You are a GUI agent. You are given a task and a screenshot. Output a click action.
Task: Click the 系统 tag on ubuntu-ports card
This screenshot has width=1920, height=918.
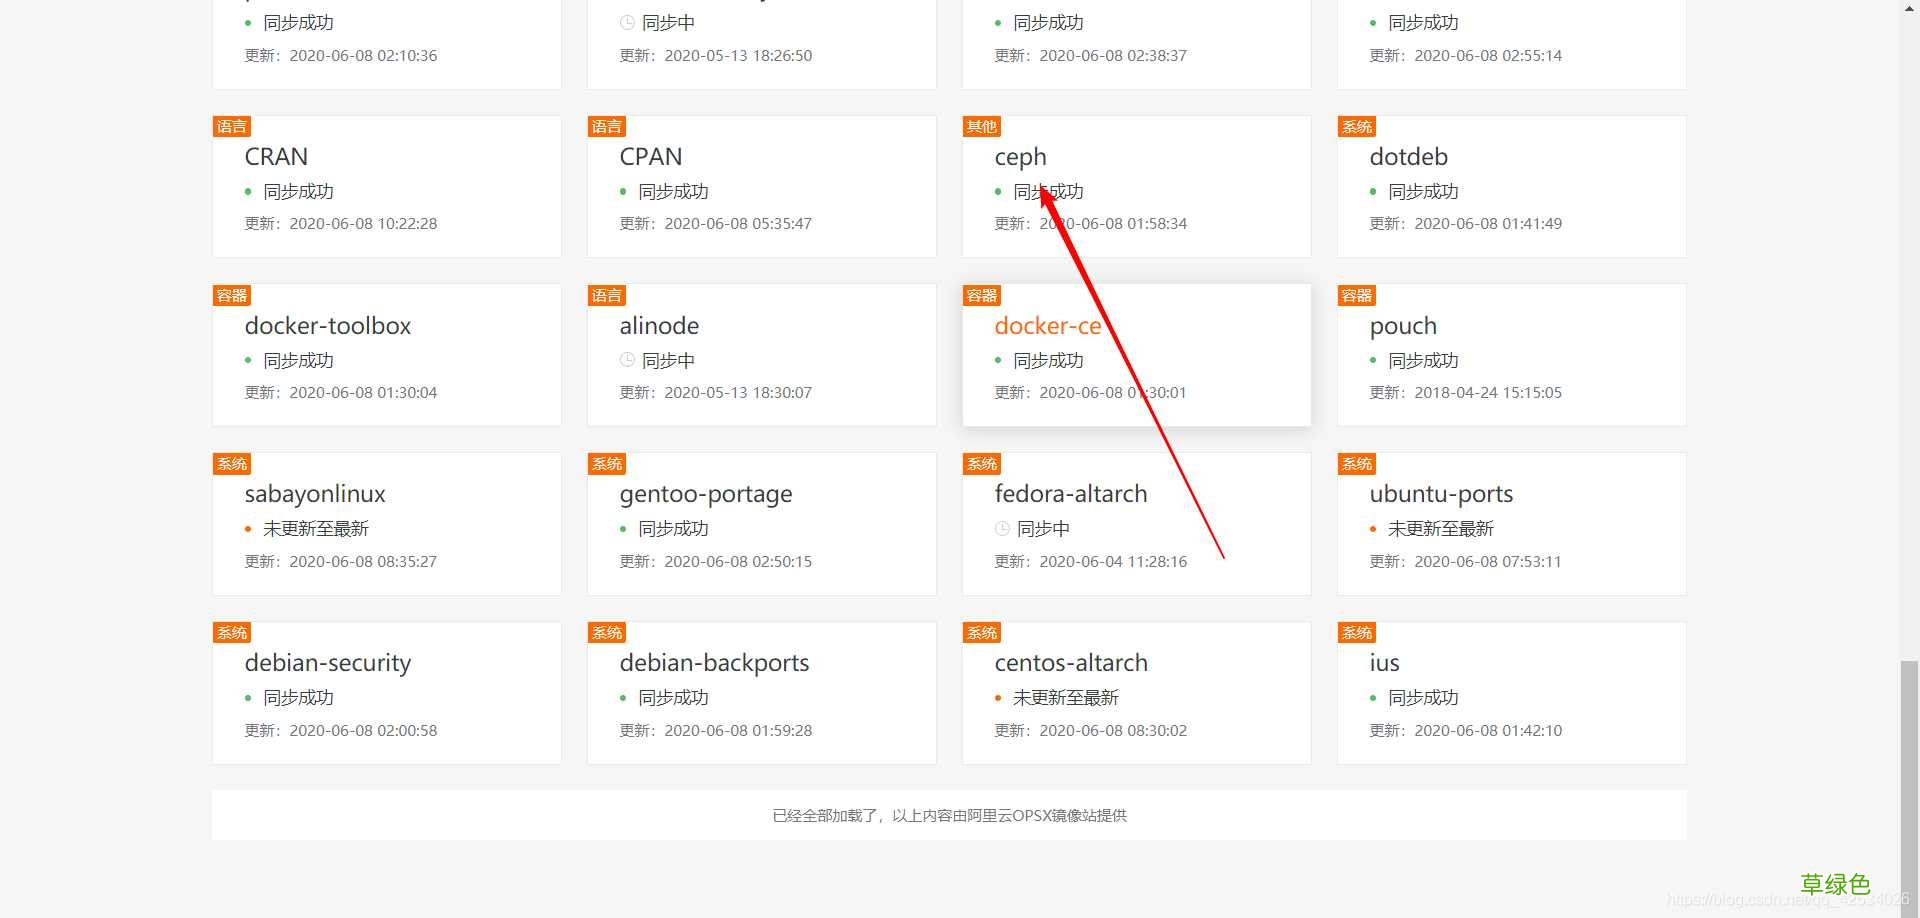coord(1357,463)
